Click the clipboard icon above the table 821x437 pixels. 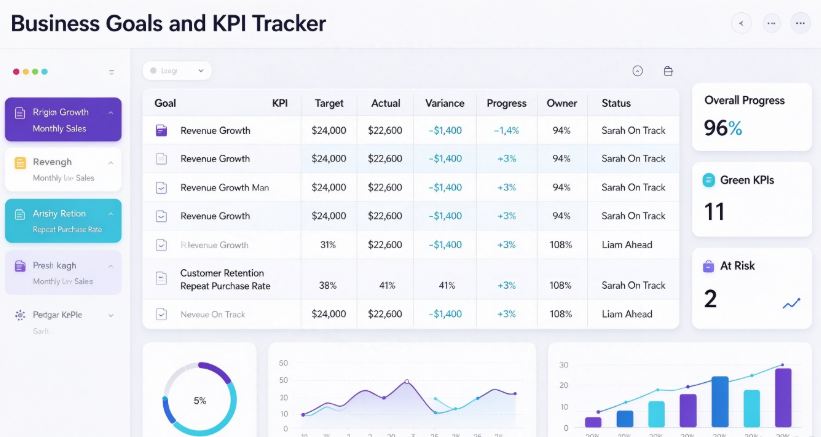click(668, 71)
